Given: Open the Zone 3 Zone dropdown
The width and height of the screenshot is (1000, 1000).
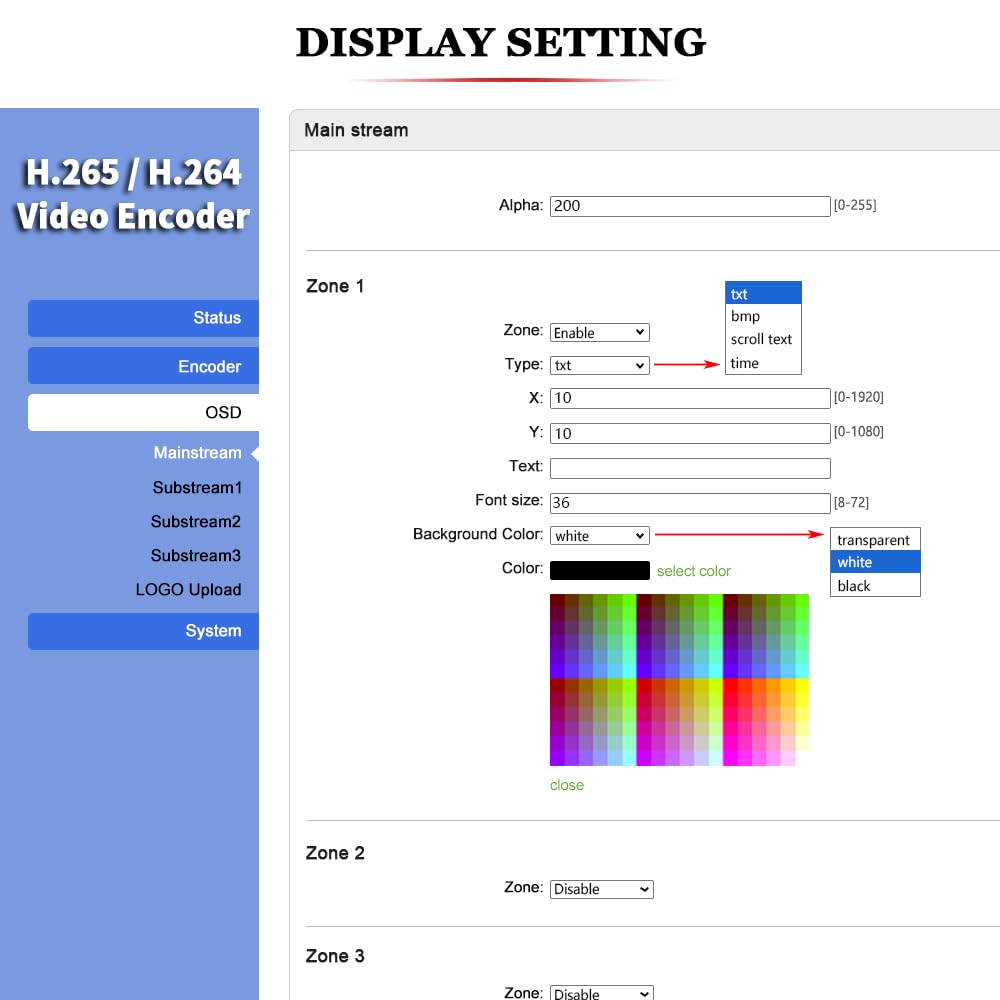Looking at the screenshot, I should (600, 993).
